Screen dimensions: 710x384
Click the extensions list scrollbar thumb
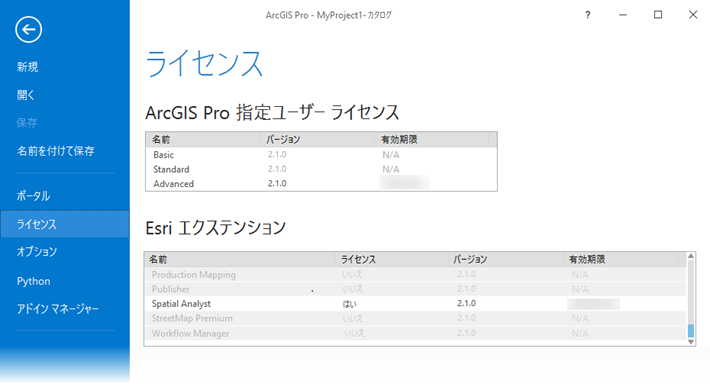point(691,331)
